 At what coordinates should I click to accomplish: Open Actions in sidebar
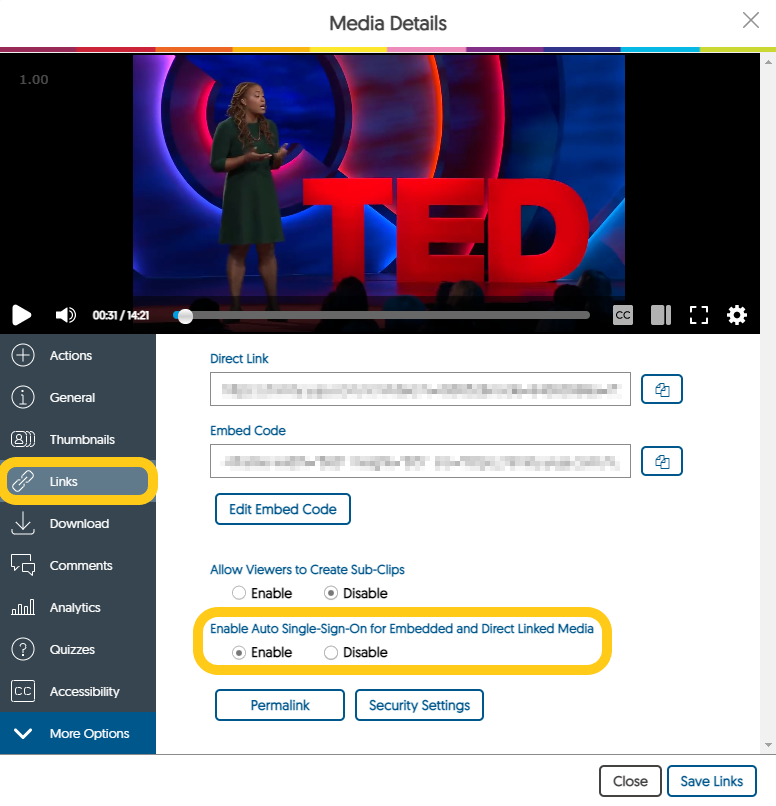click(x=78, y=355)
